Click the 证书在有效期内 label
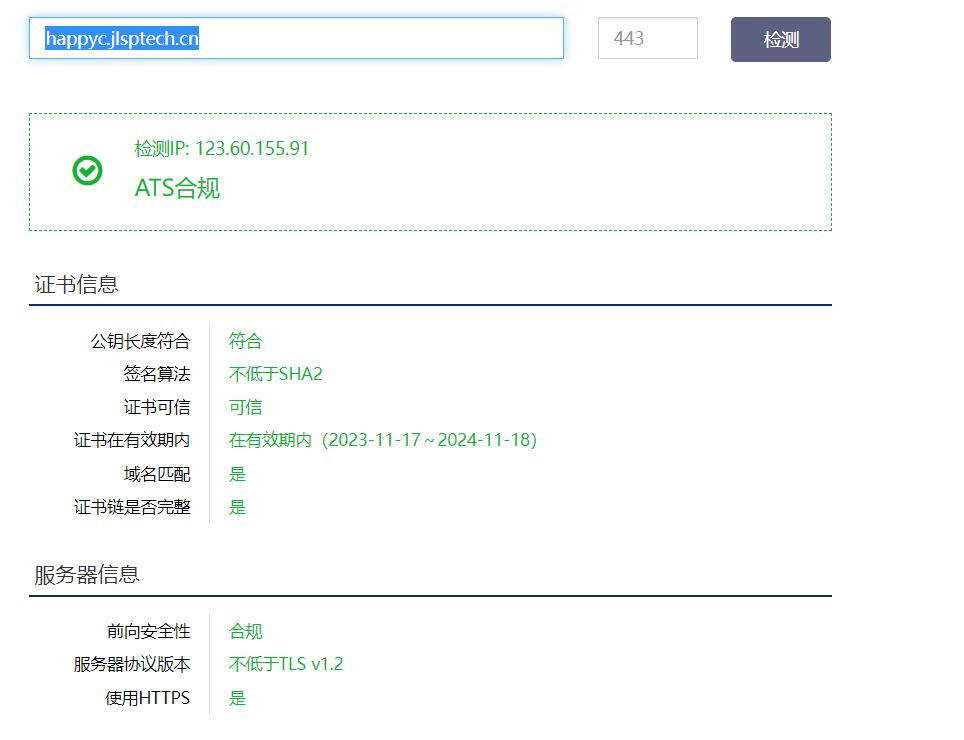Image resolution: width=964 pixels, height=740 pixels. click(132, 440)
